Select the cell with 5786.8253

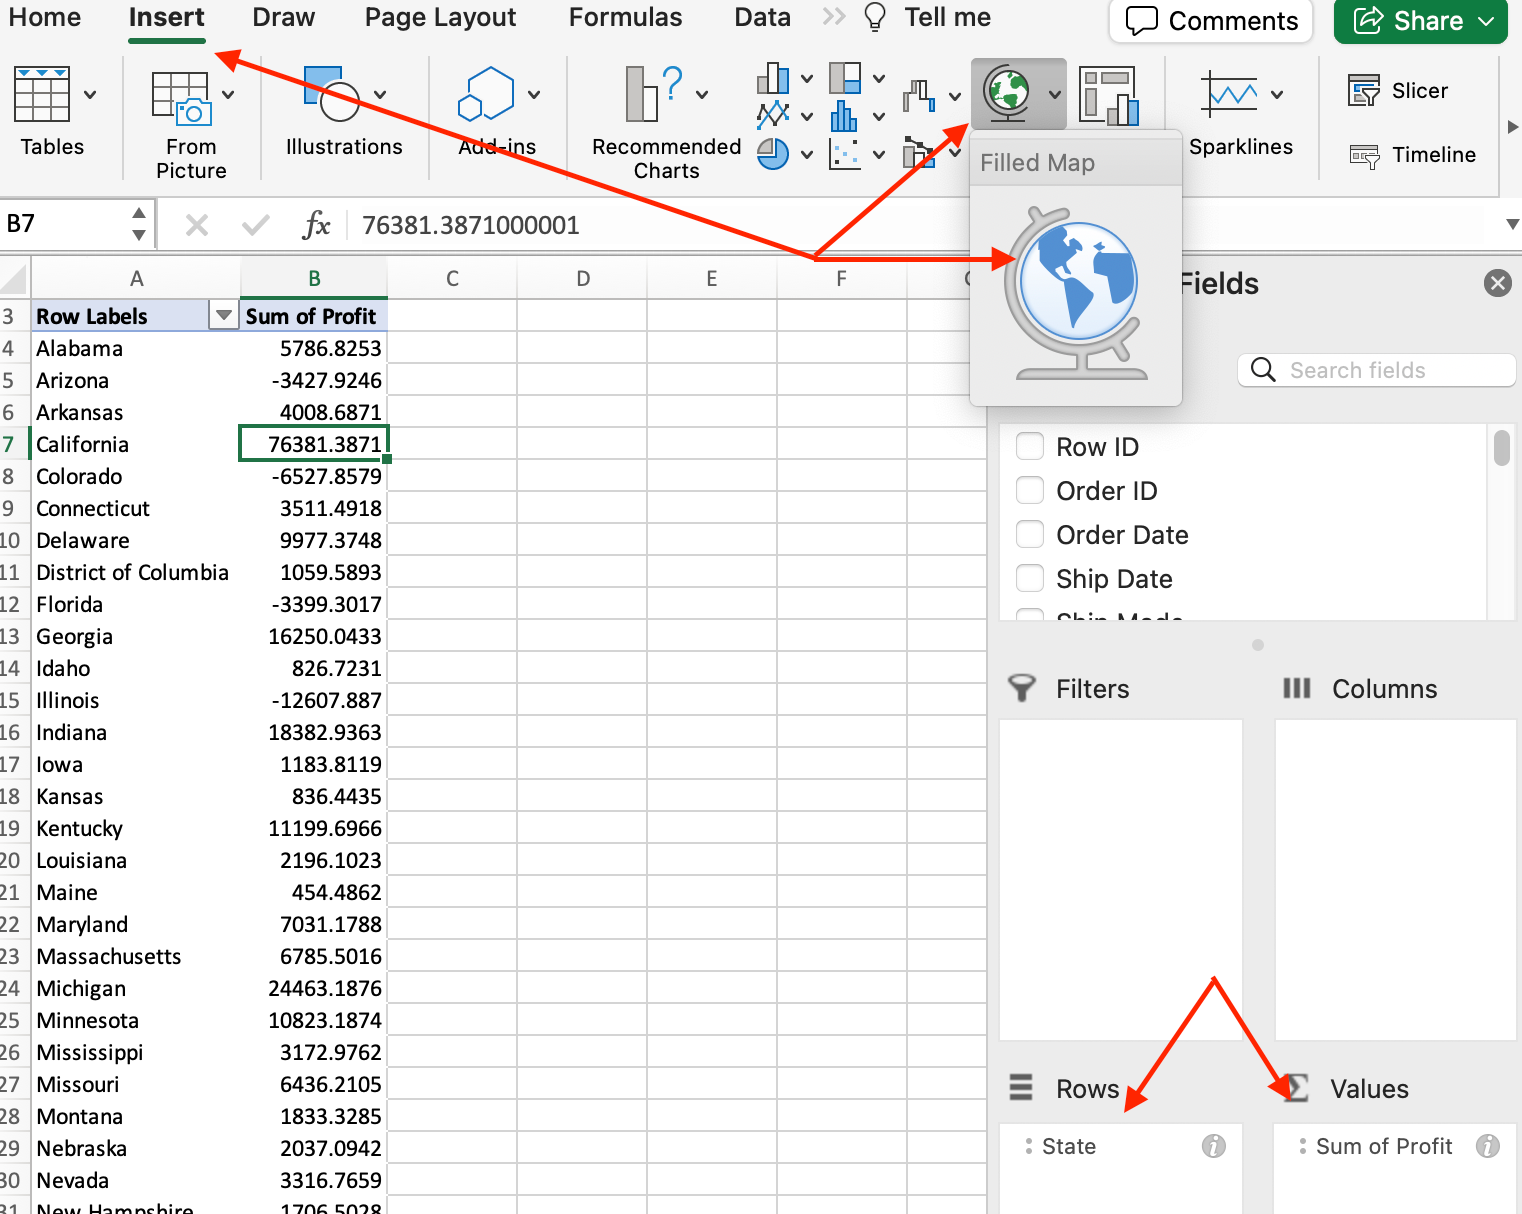(314, 348)
